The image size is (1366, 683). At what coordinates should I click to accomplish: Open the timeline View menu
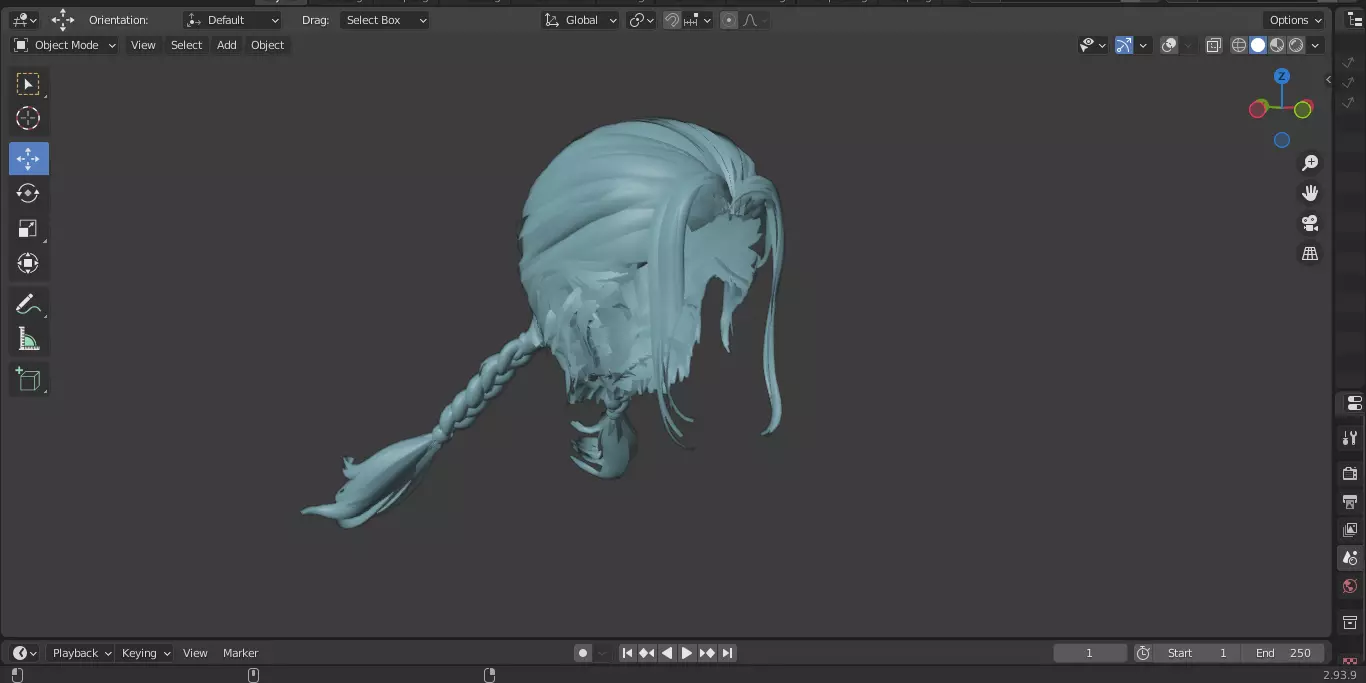tap(195, 653)
